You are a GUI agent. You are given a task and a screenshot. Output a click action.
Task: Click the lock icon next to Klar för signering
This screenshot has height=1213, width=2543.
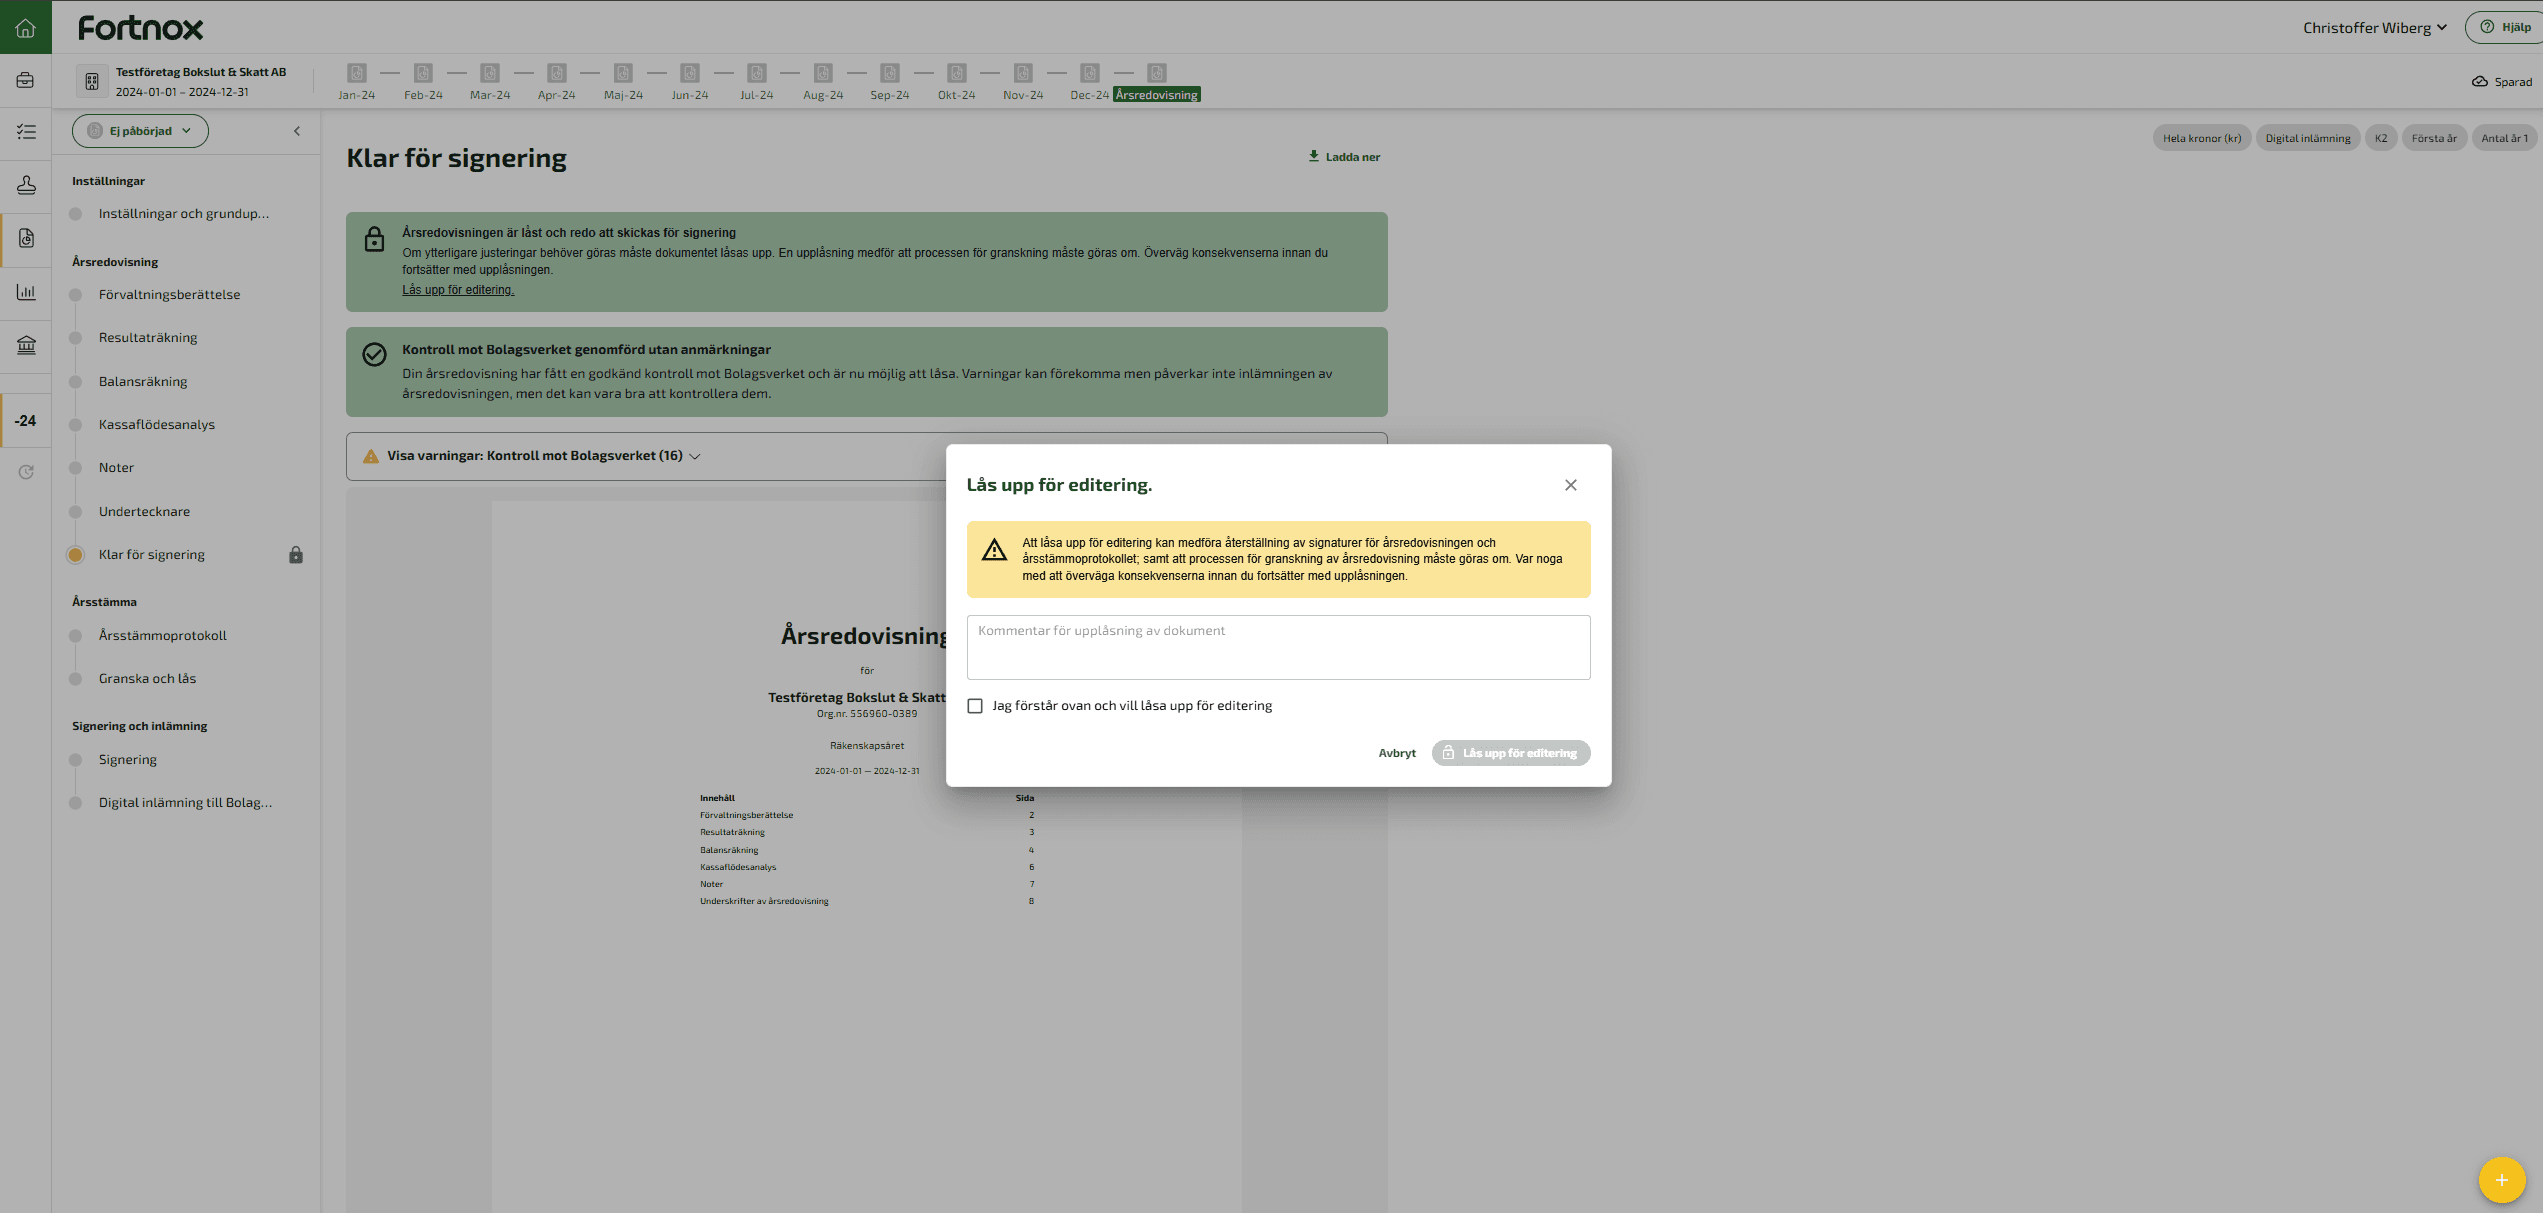coord(296,555)
